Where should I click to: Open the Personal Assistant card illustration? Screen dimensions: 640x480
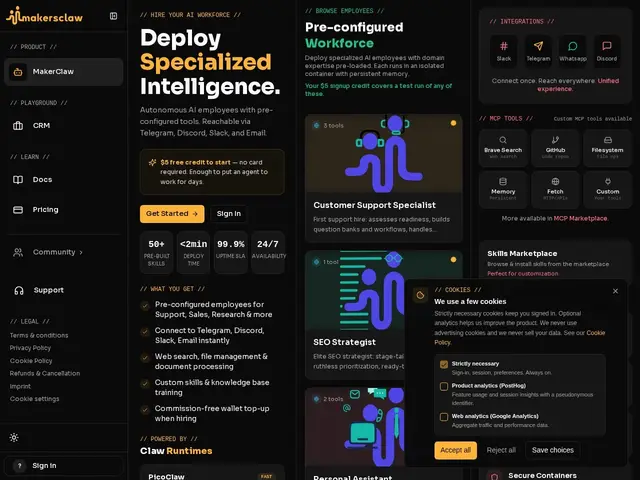pos(355,427)
